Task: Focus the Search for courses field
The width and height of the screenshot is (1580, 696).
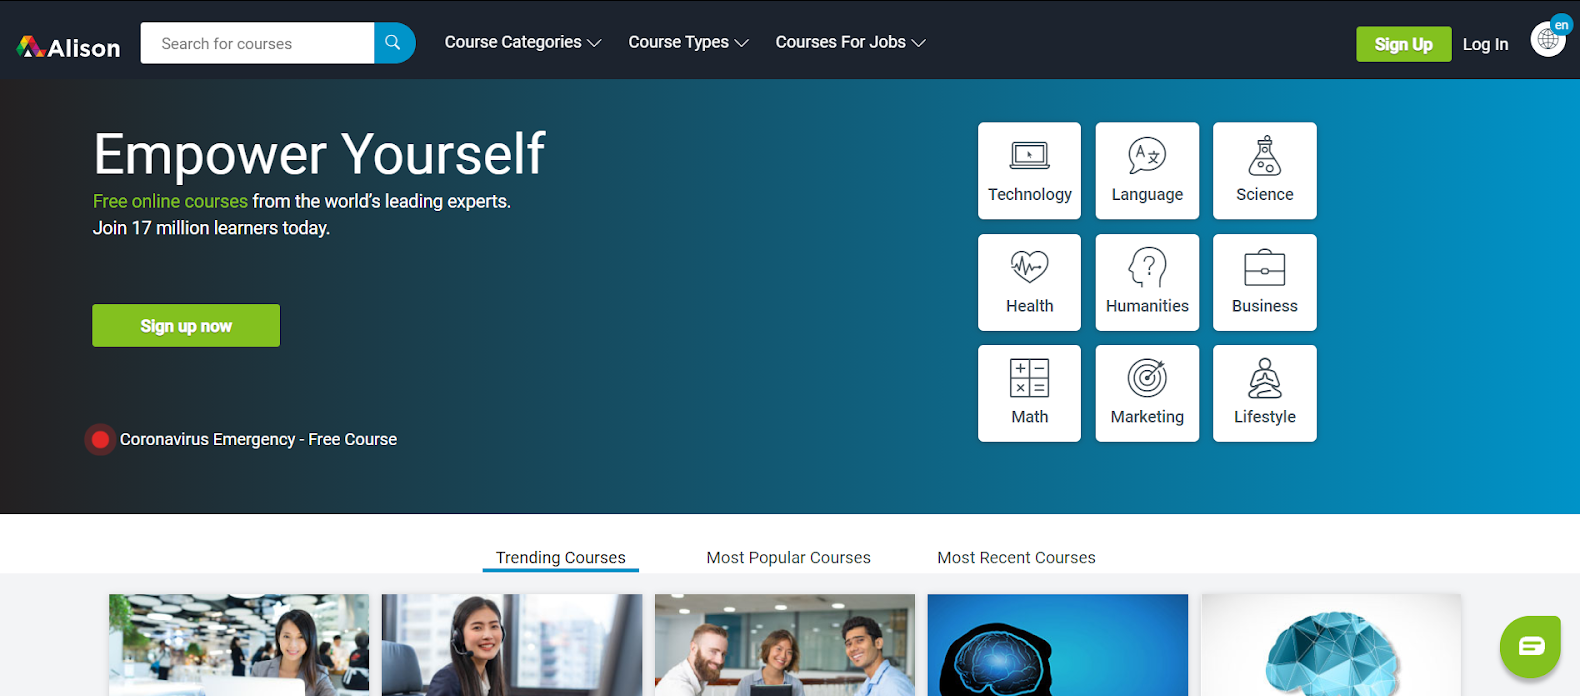Action: (257, 43)
